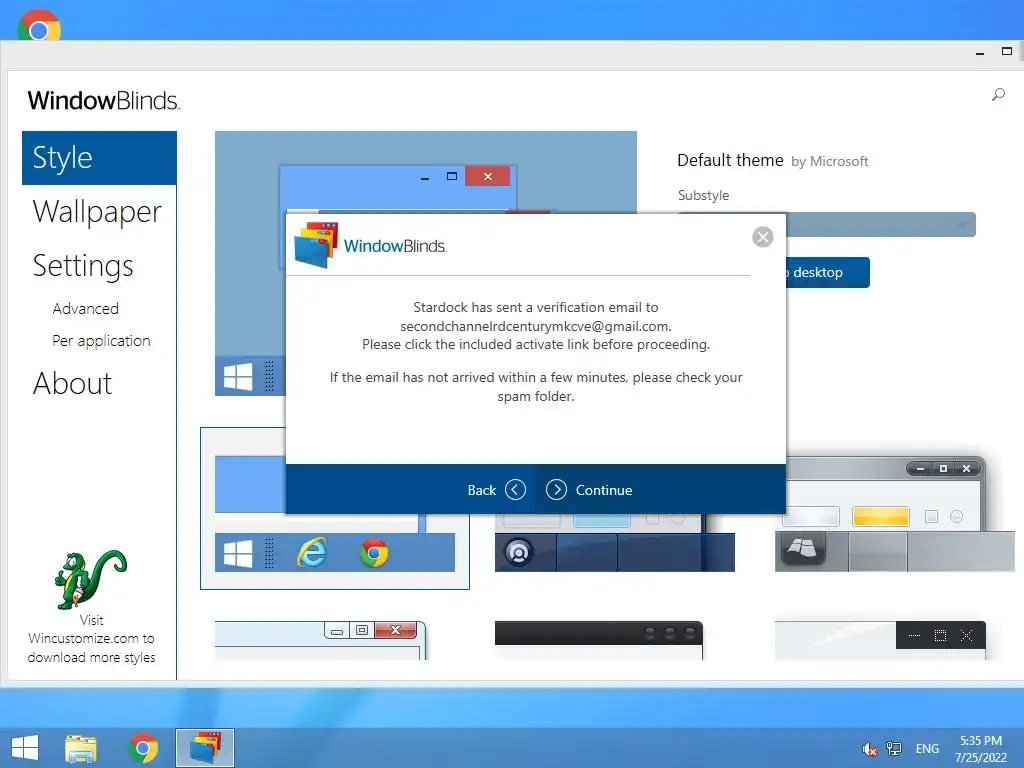This screenshot has width=1024, height=768.
Task: Launch Chrome from the taskbar
Action: [x=144, y=748]
